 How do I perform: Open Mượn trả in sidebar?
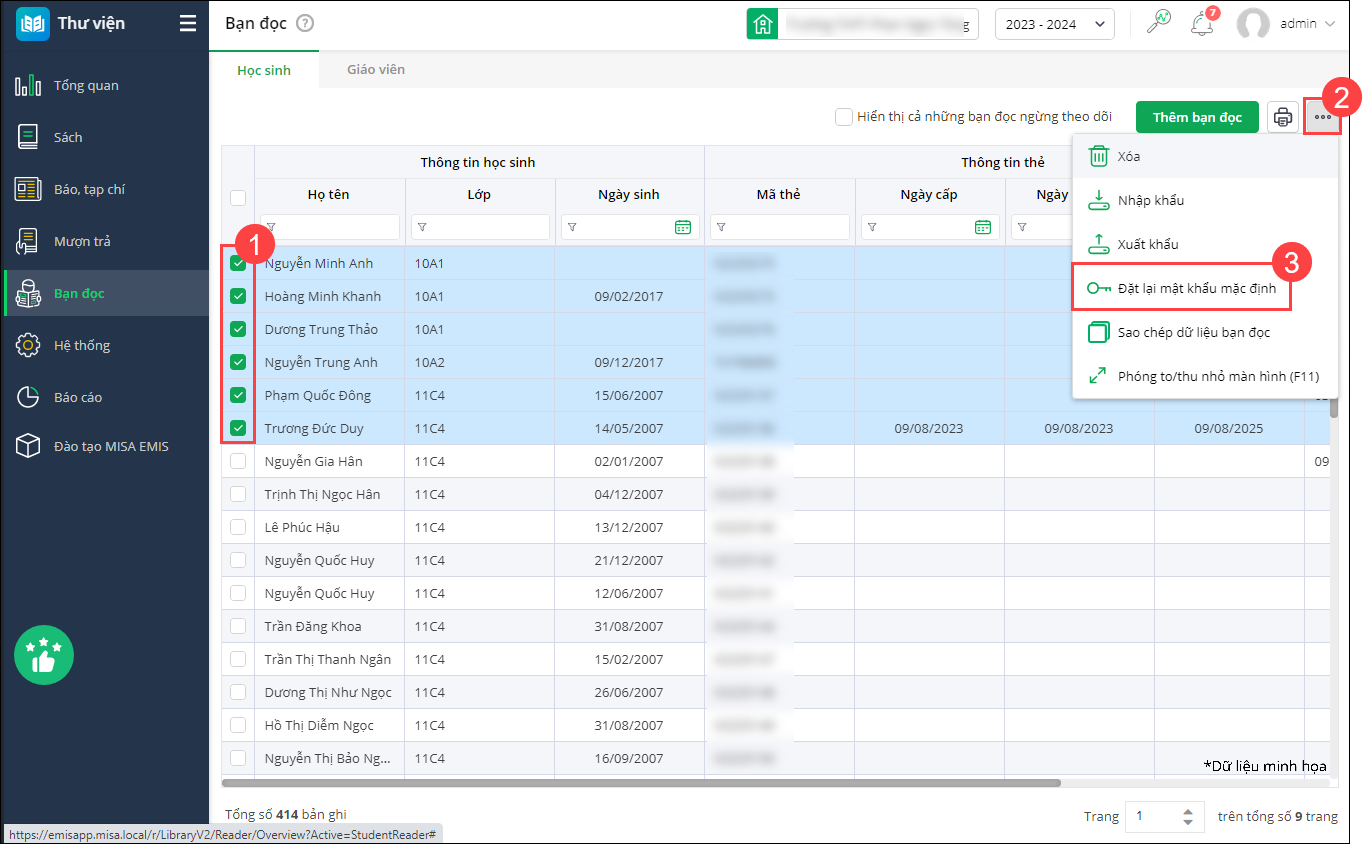point(82,241)
